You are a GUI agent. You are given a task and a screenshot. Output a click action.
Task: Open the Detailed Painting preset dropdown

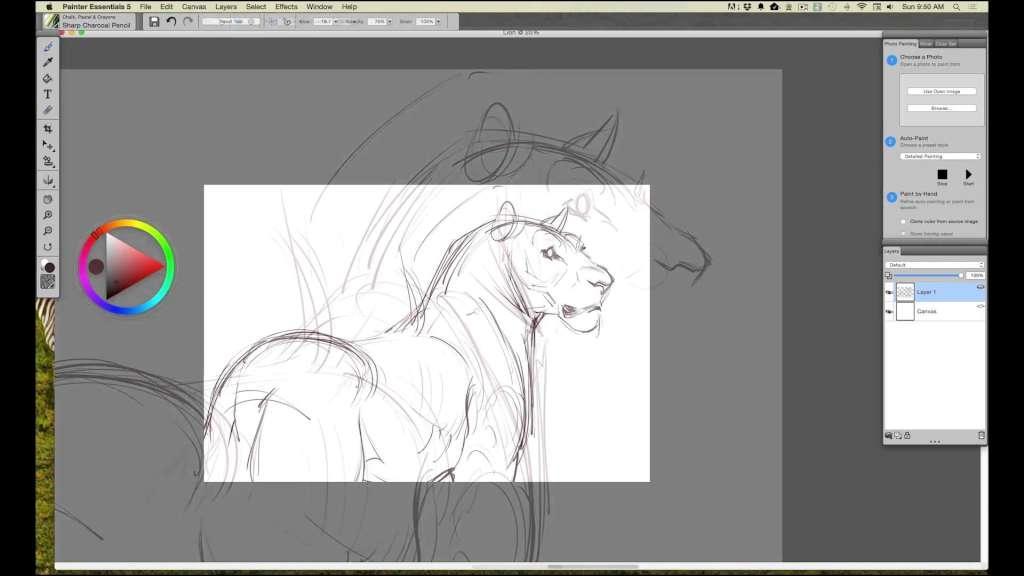[941, 156]
